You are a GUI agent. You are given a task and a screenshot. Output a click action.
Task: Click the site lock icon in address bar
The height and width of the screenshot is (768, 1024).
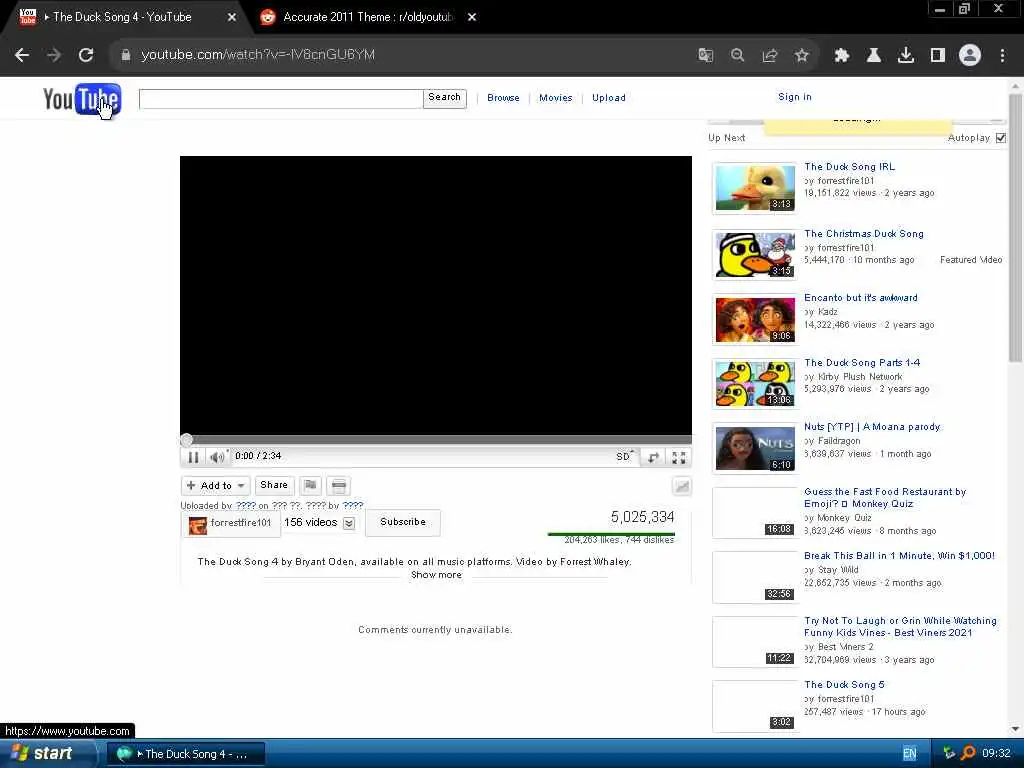126,56
